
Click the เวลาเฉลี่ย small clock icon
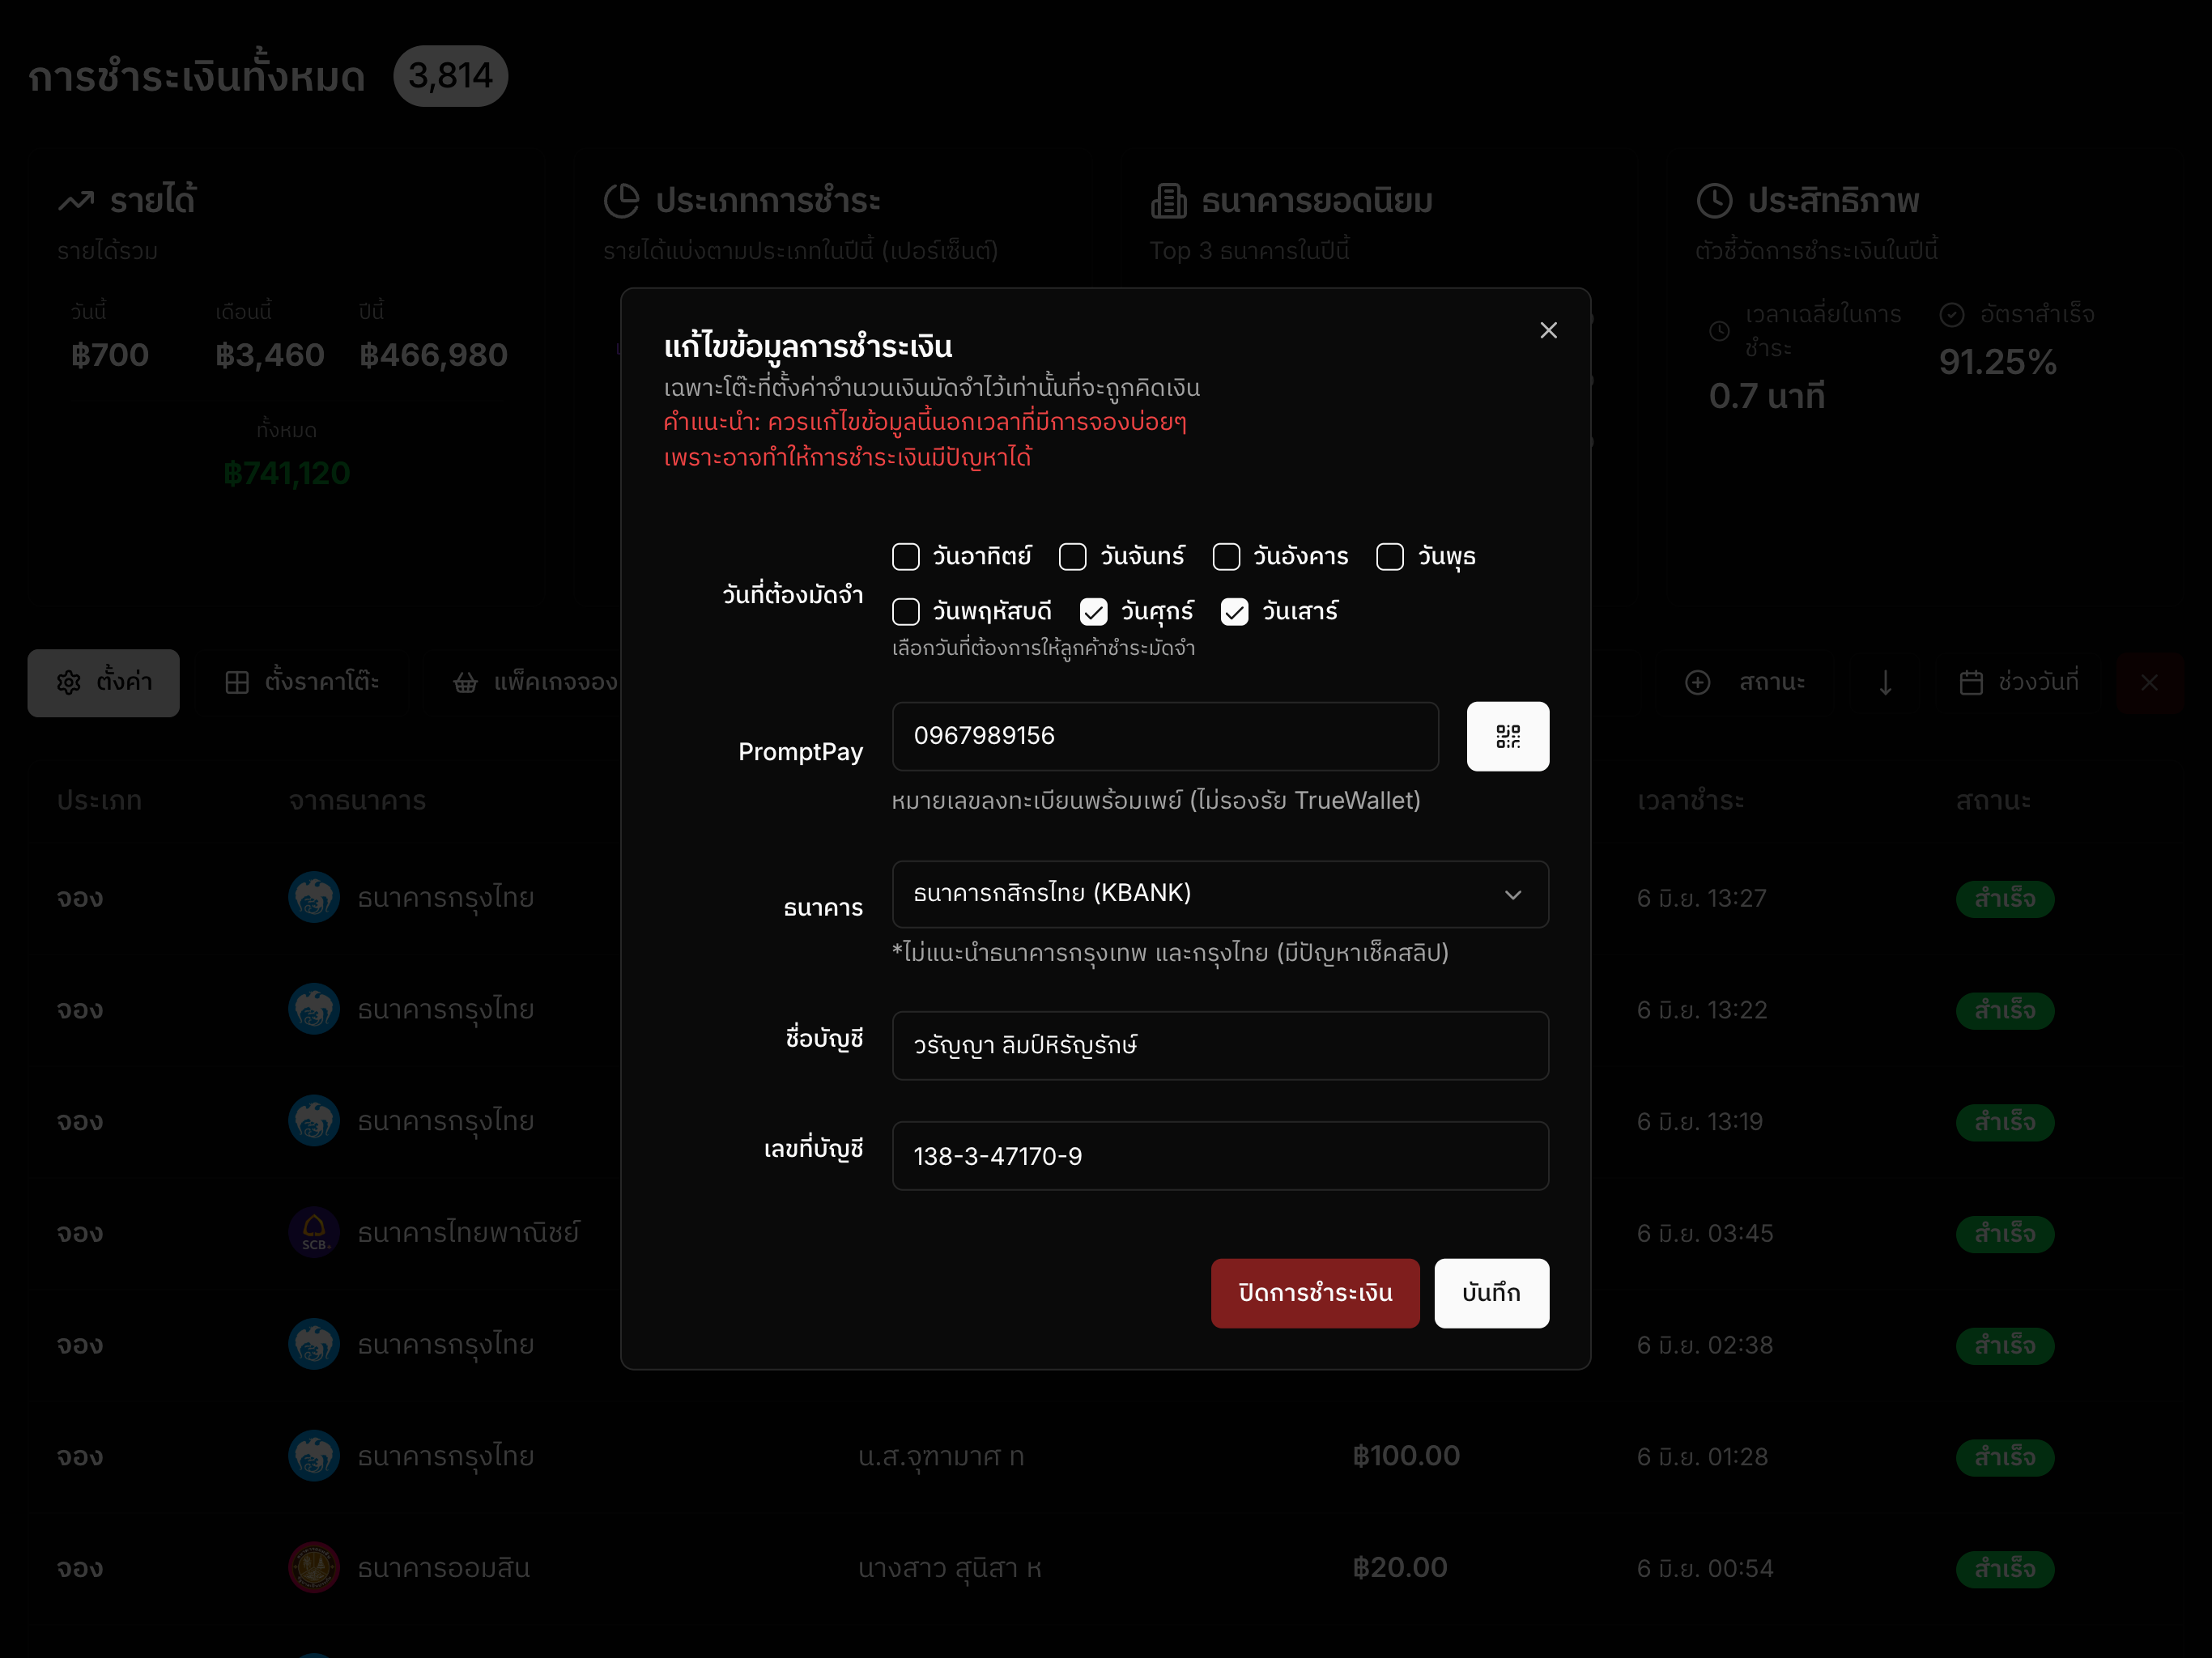[1719, 331]
